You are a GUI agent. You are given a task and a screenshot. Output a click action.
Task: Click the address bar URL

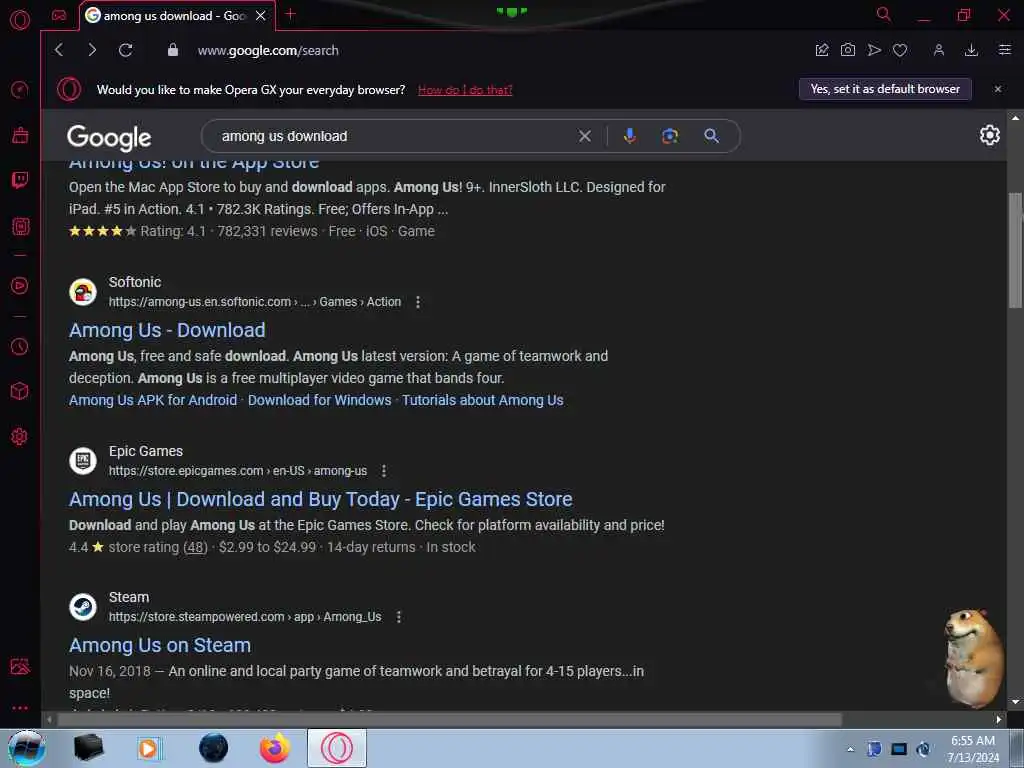pos(268,50)
